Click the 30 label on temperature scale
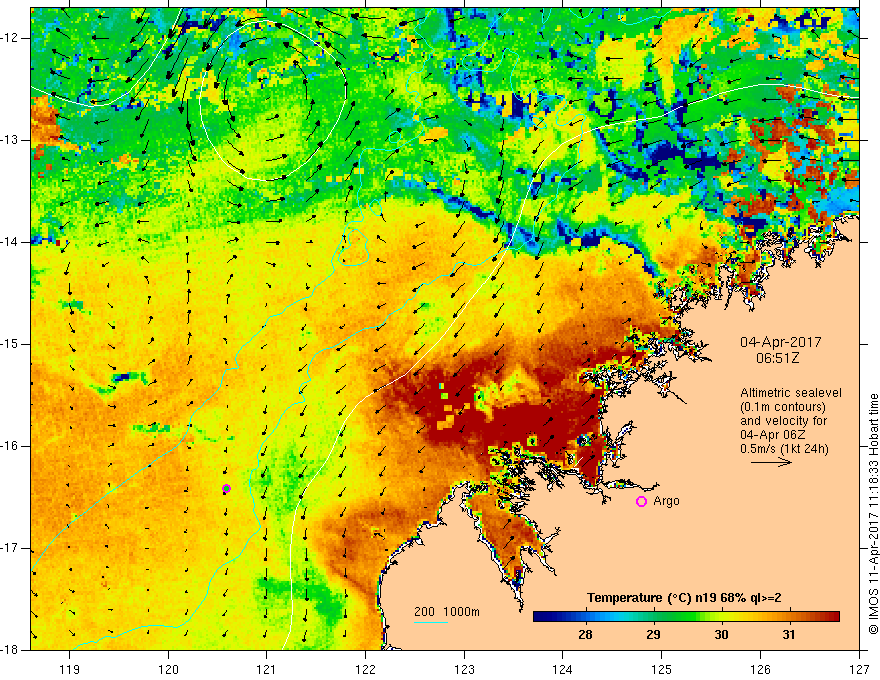 [x=721, y=635]
